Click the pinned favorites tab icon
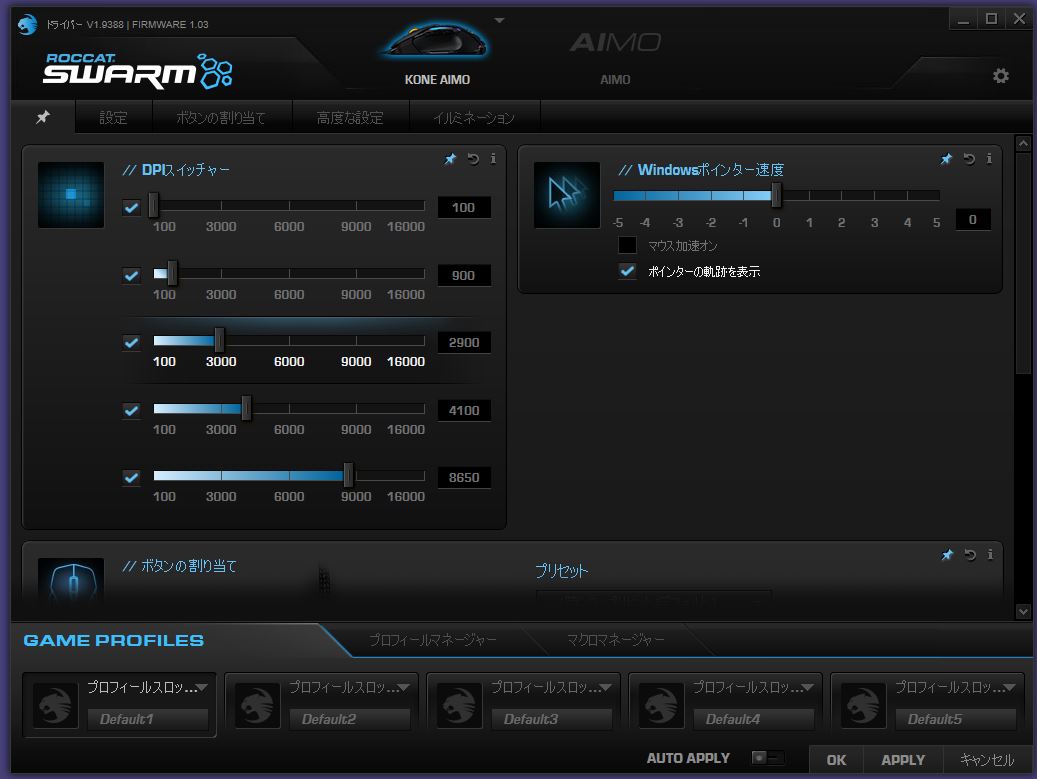 (43, 117)
